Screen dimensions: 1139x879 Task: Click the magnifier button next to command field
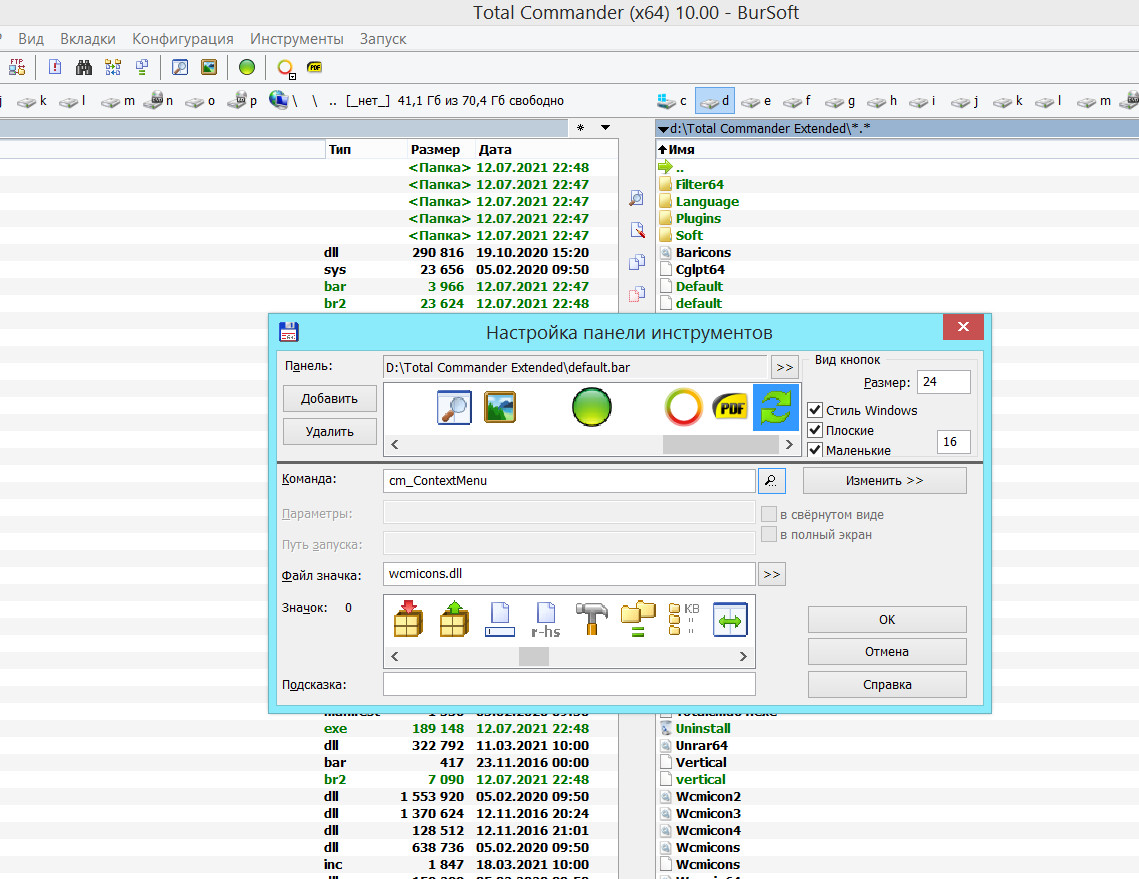click(771, 481)
